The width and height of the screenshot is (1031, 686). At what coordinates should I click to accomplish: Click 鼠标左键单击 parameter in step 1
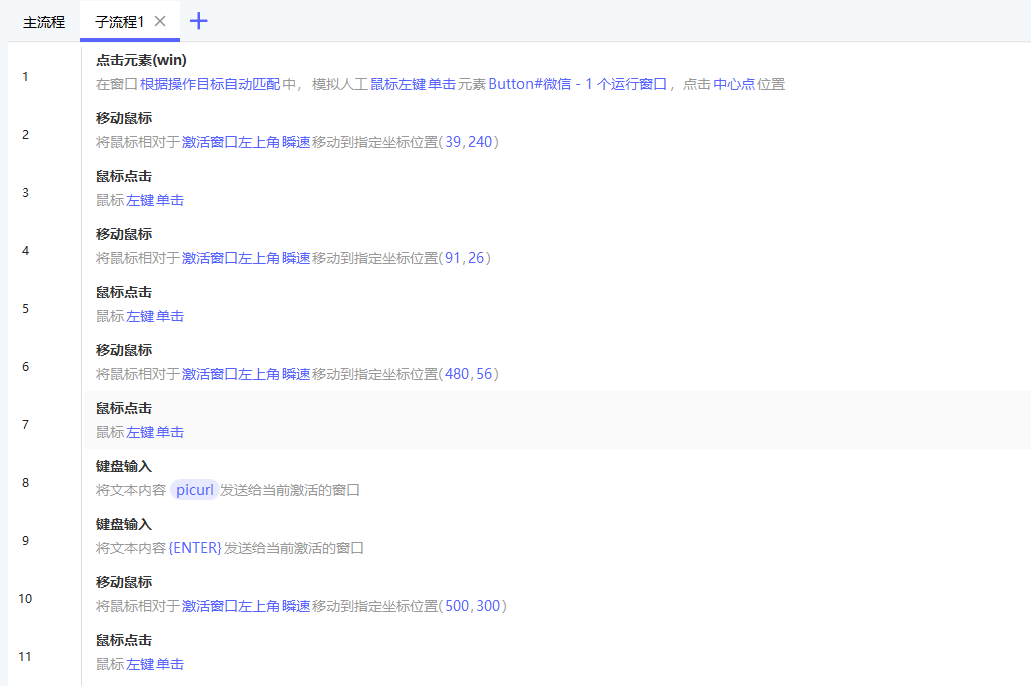tap(413, 84)
